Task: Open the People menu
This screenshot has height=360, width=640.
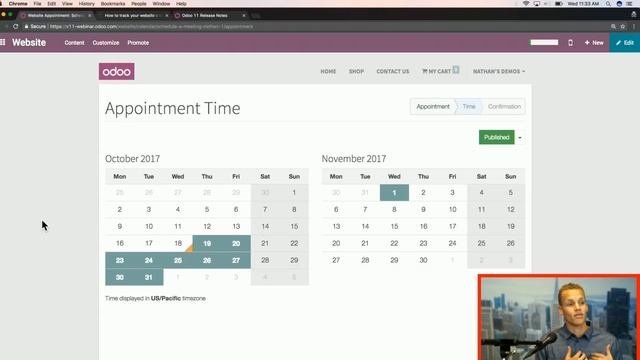Action: point(139,4)
